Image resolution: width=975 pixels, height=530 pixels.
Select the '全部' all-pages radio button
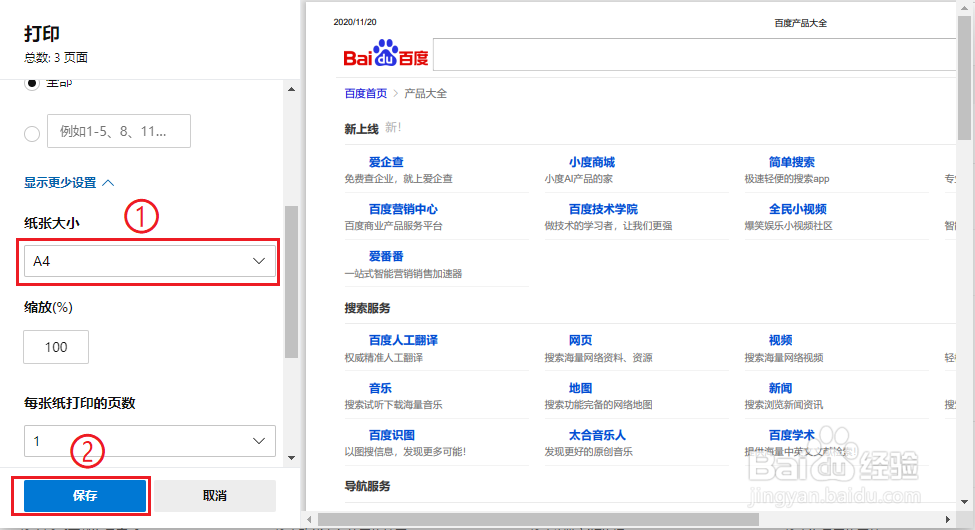click(x=32, y=83)
